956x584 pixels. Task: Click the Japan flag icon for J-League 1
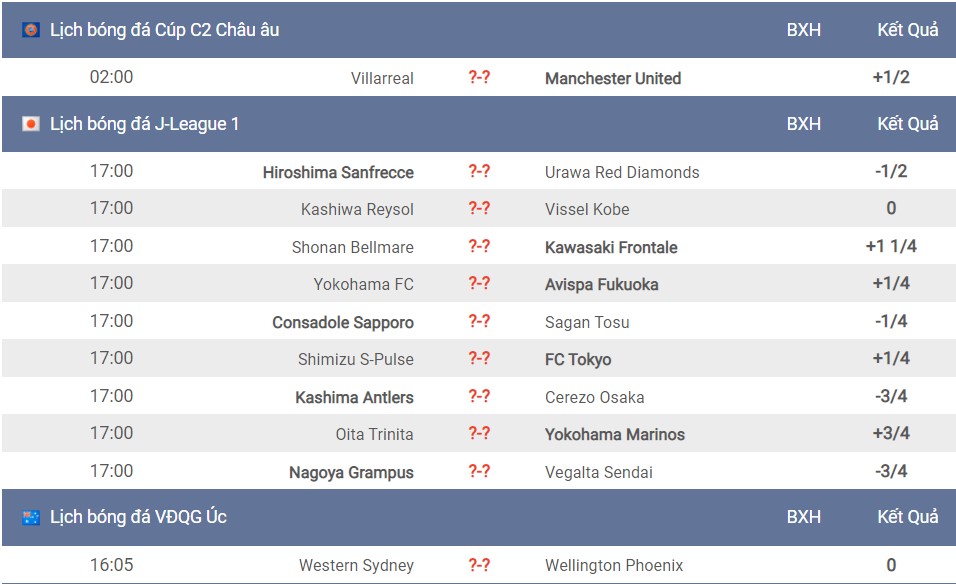(x=31, y=124)
